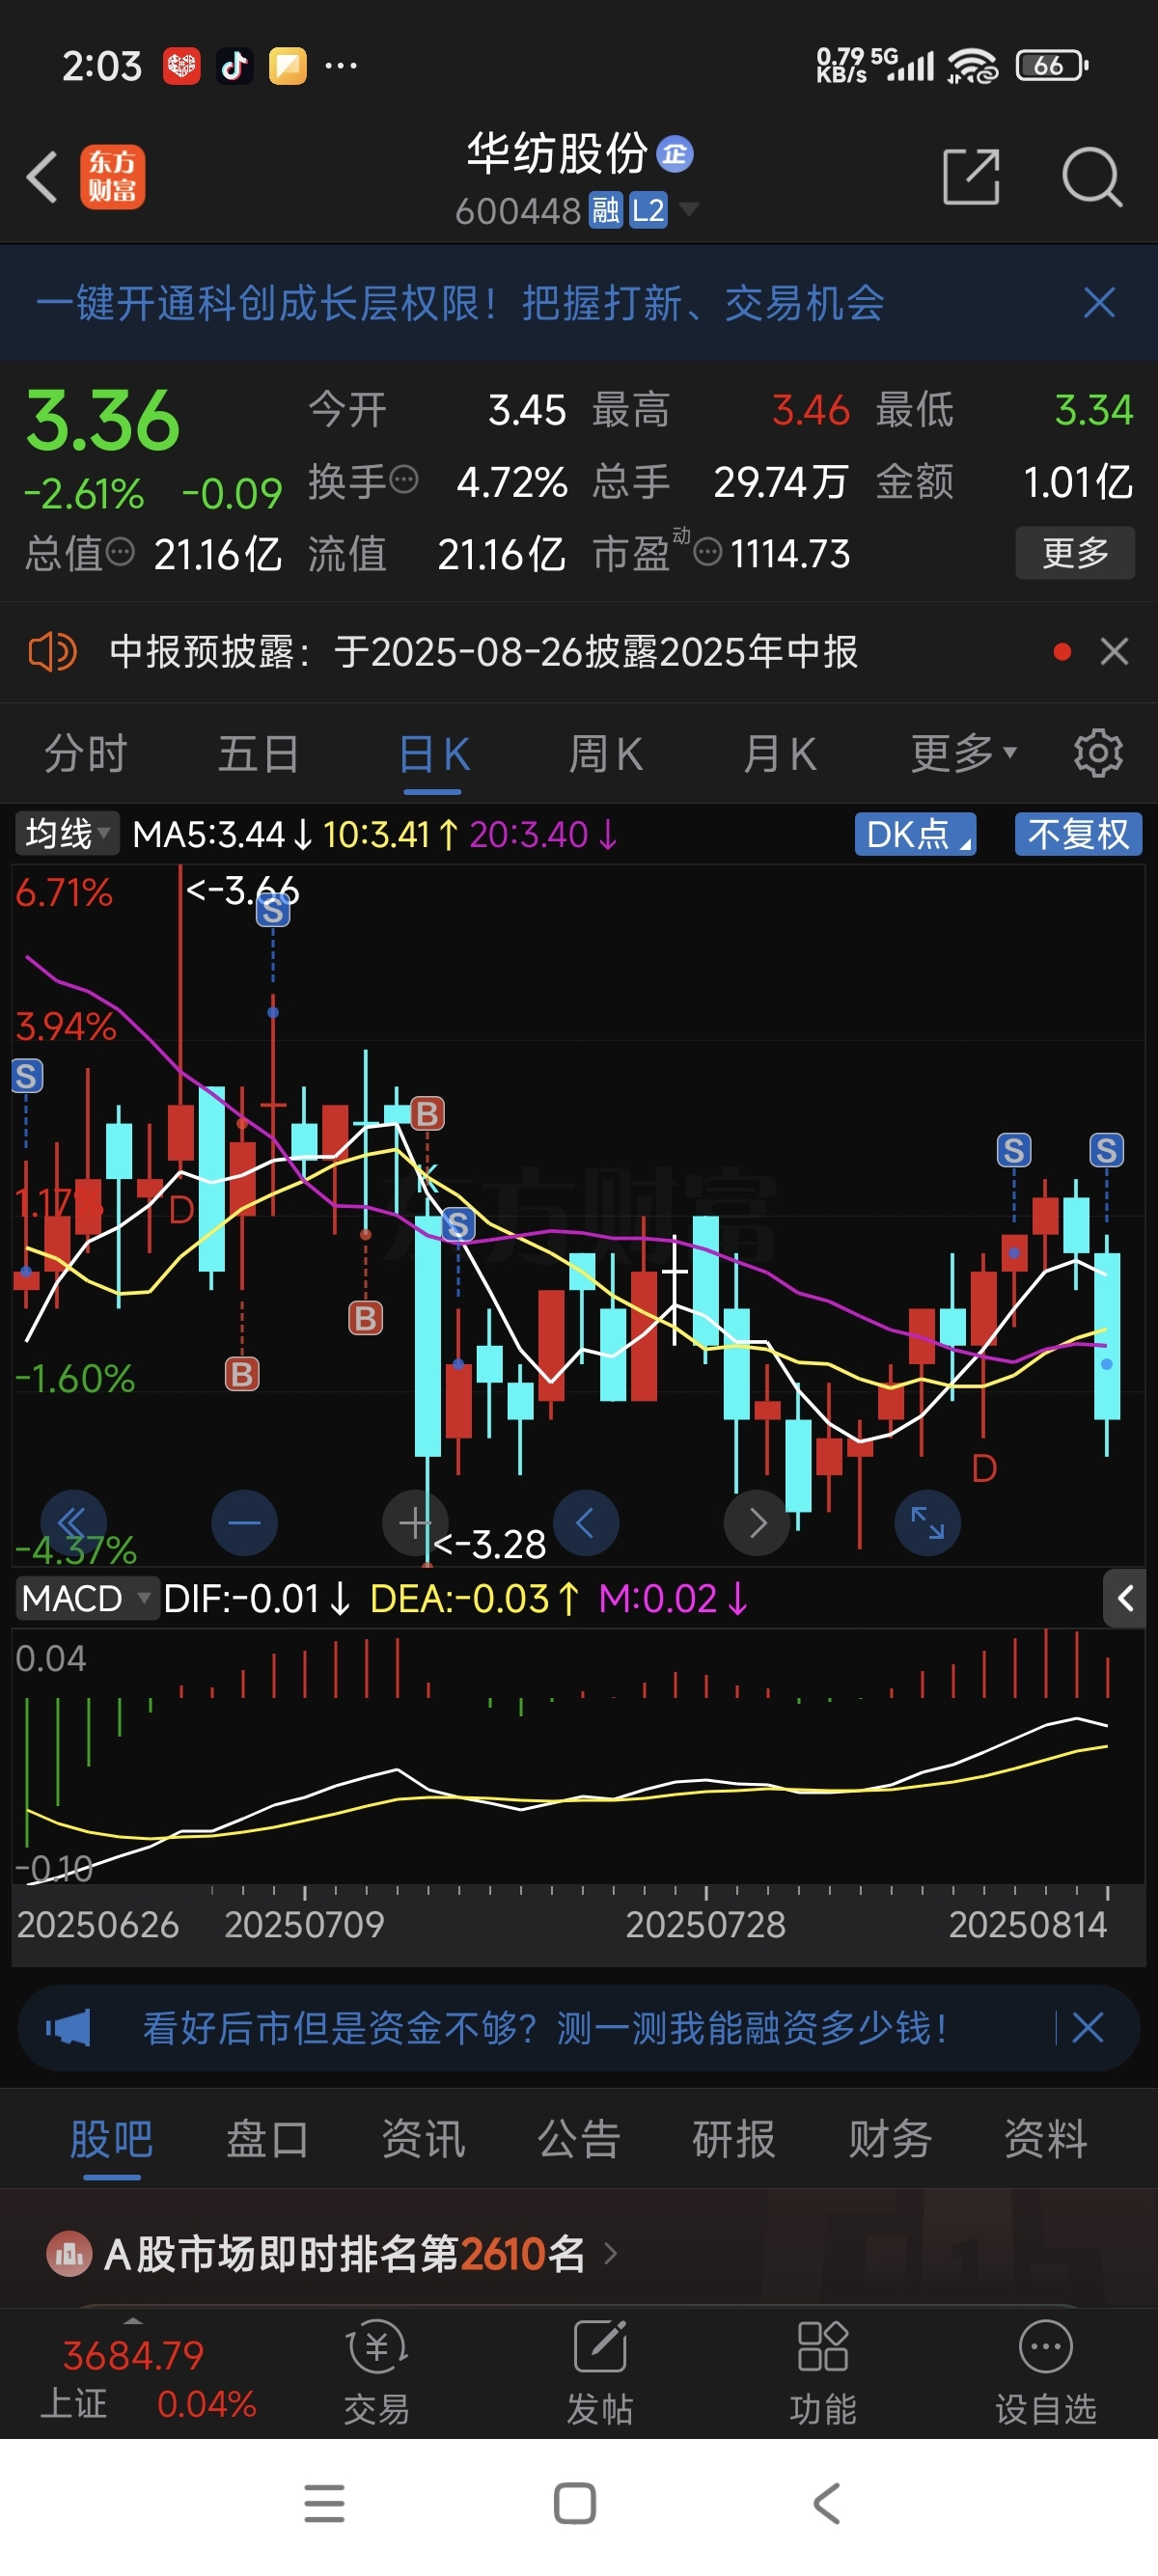Tap Android back navigation button
This screenshot has width=1158, height=2576.
pyautogui.click(x=826, y=2503)
